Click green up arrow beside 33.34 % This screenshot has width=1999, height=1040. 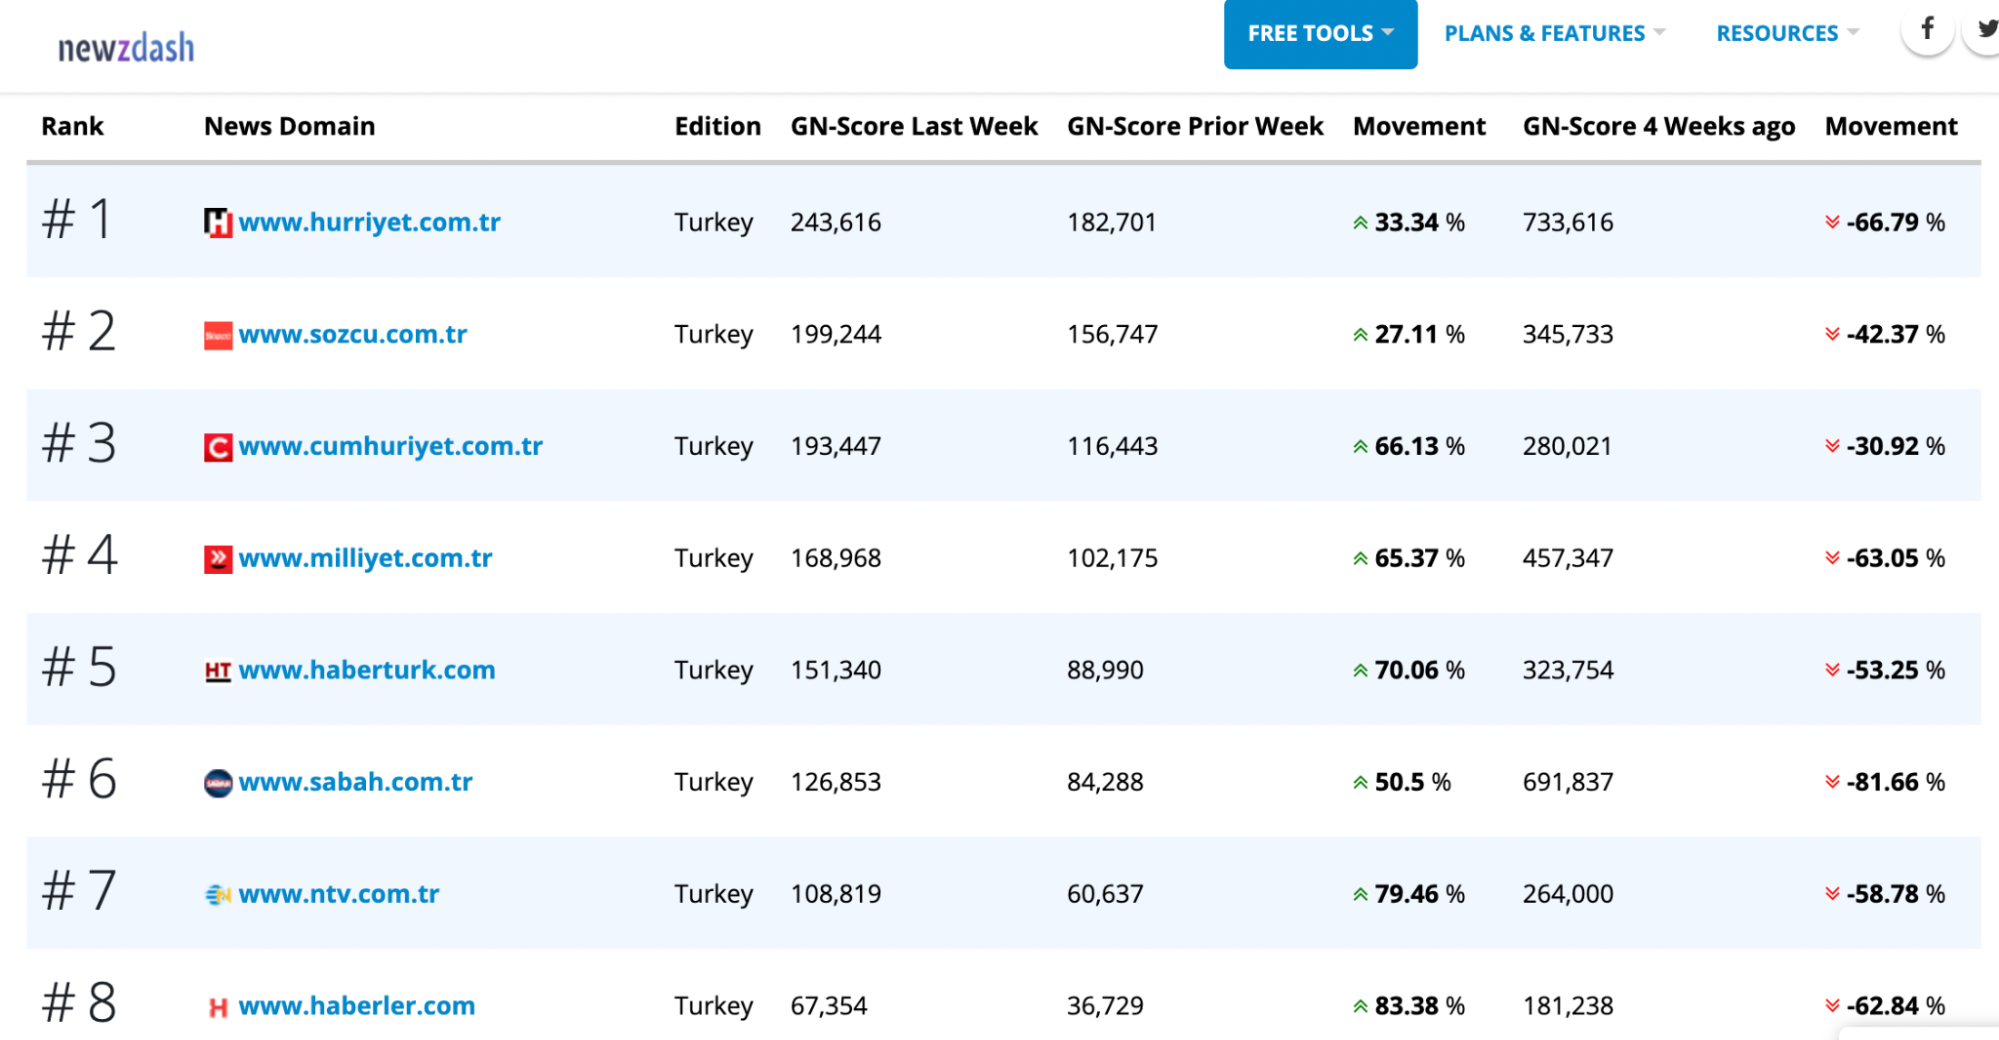(1360, 223)
